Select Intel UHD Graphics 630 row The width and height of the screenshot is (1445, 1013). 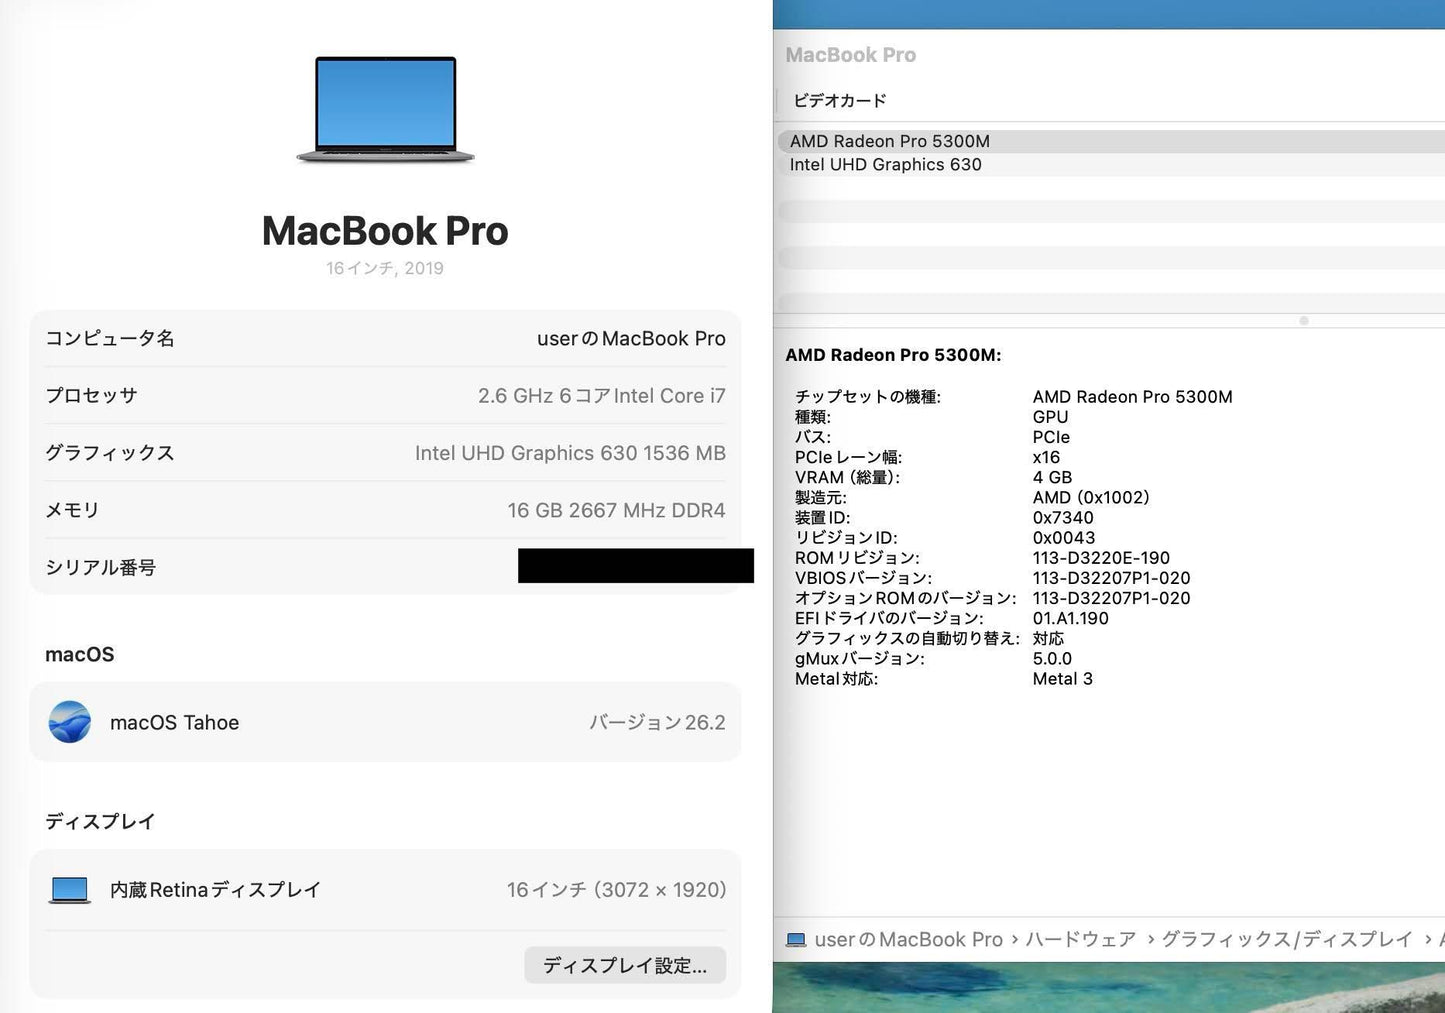1111,165
